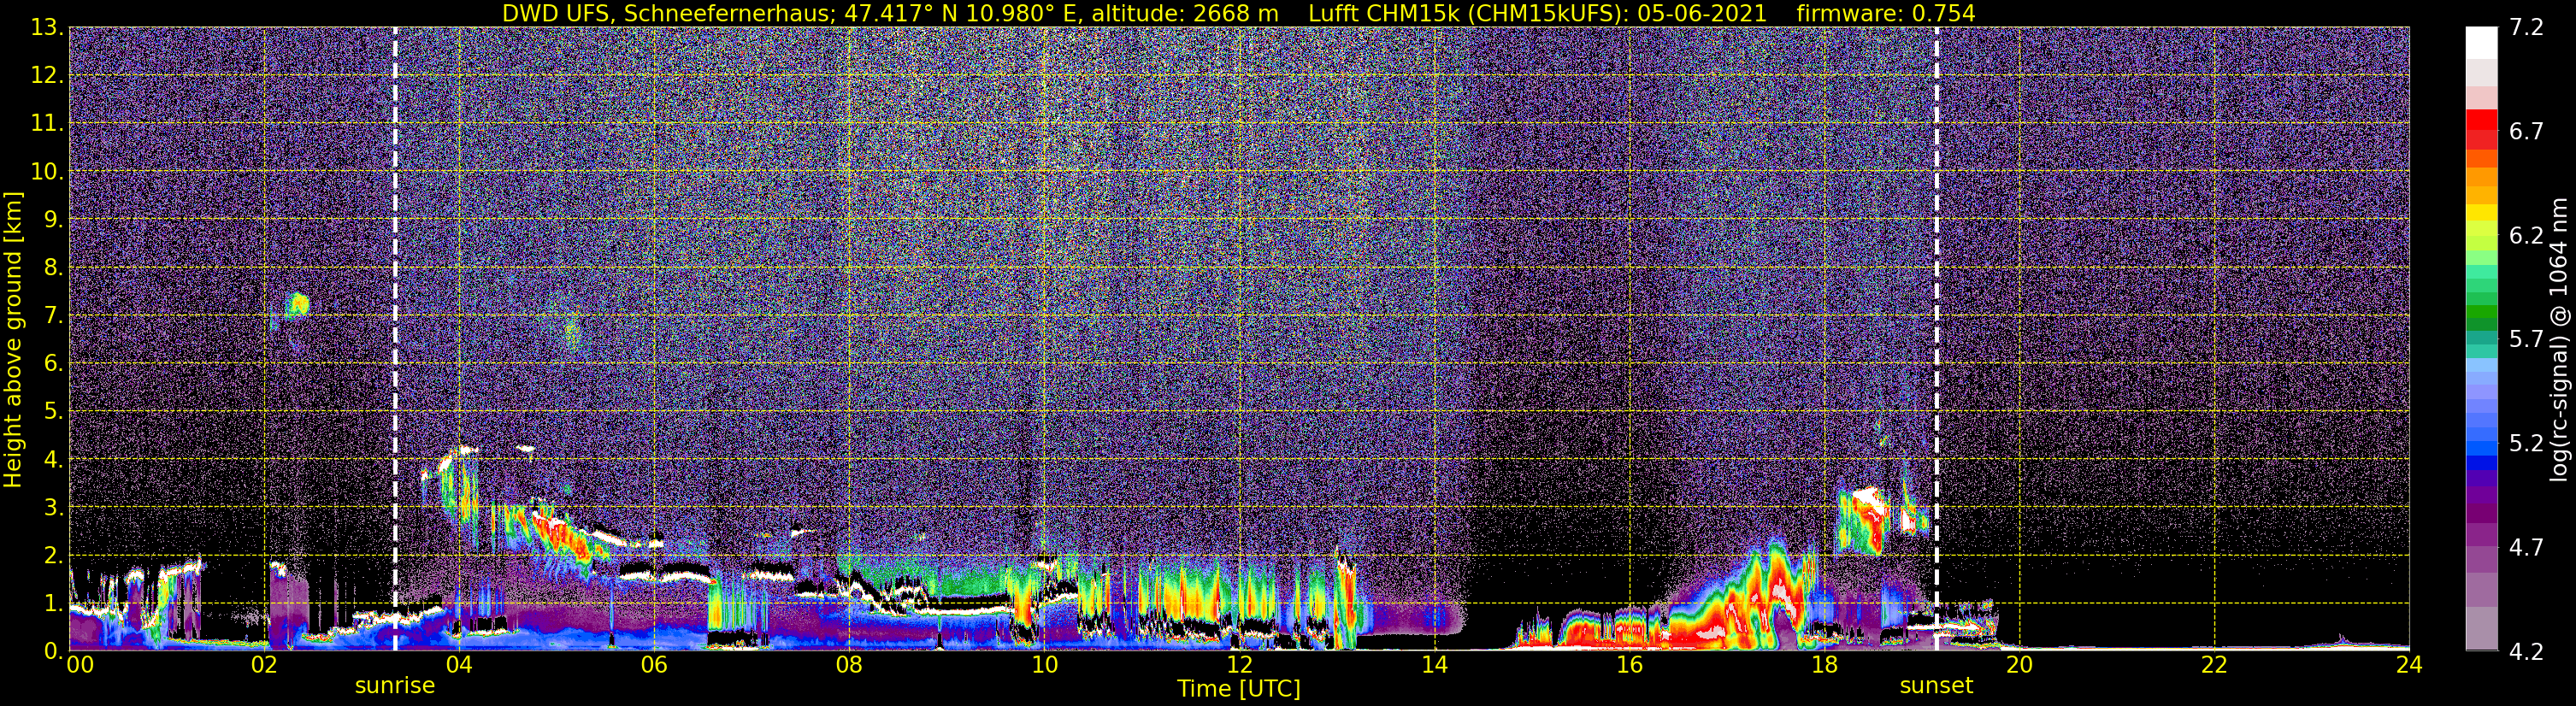
Task: Click the "04" tick on the time axis
Action: 459,666
